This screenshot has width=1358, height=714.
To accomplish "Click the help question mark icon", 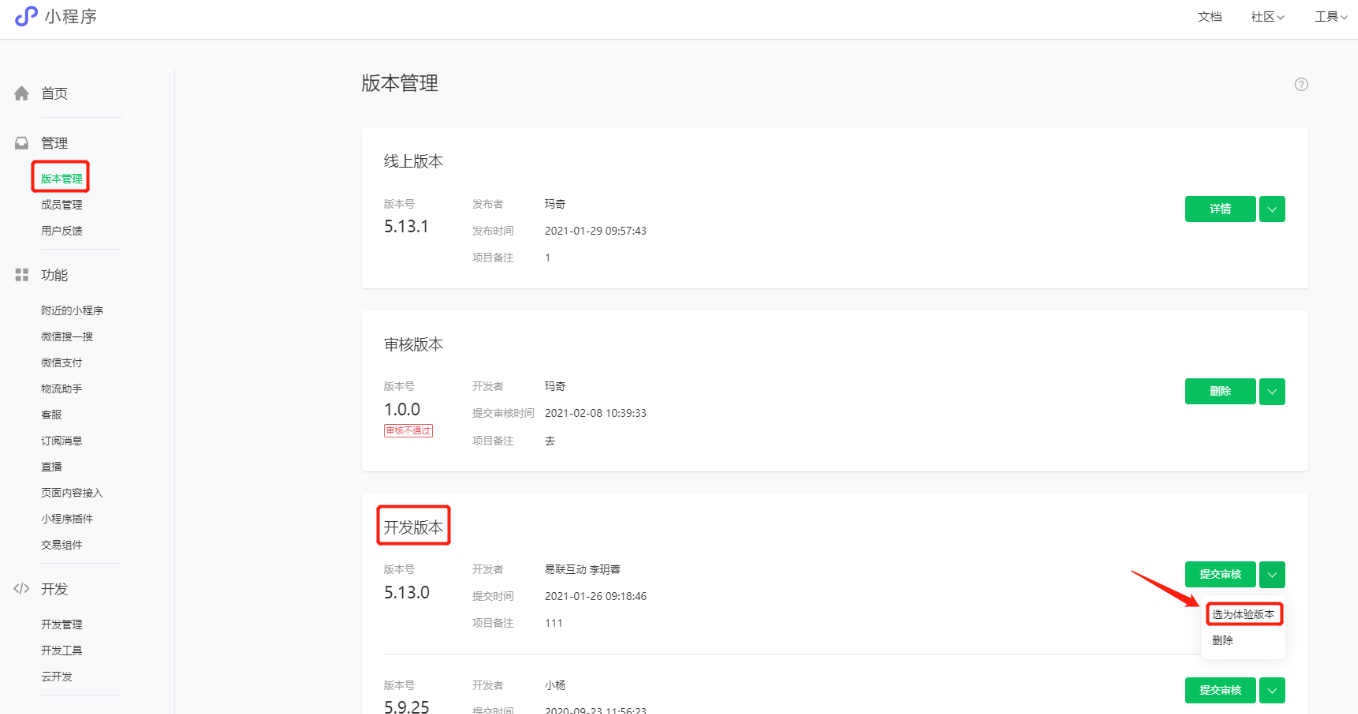I will 1301,84.
